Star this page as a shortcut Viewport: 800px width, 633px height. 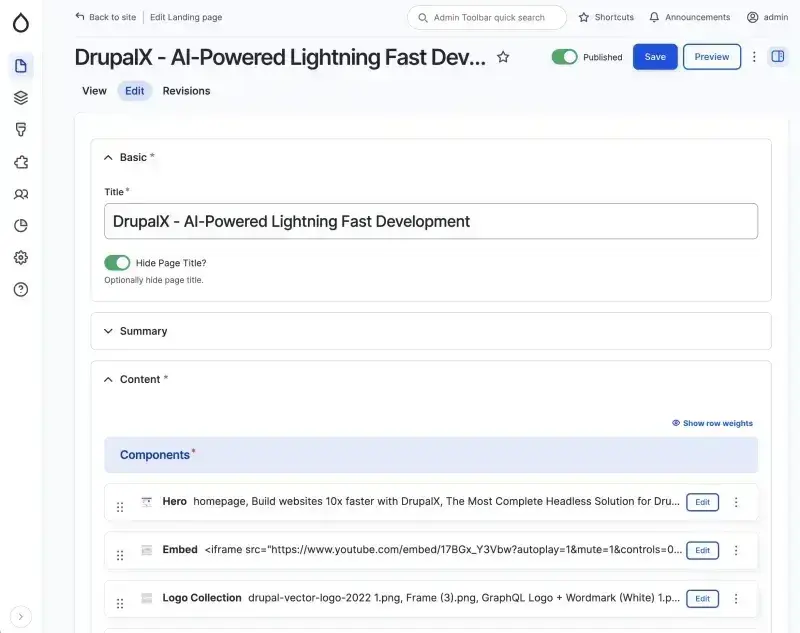pyautogui.click(x=503, y=58)
